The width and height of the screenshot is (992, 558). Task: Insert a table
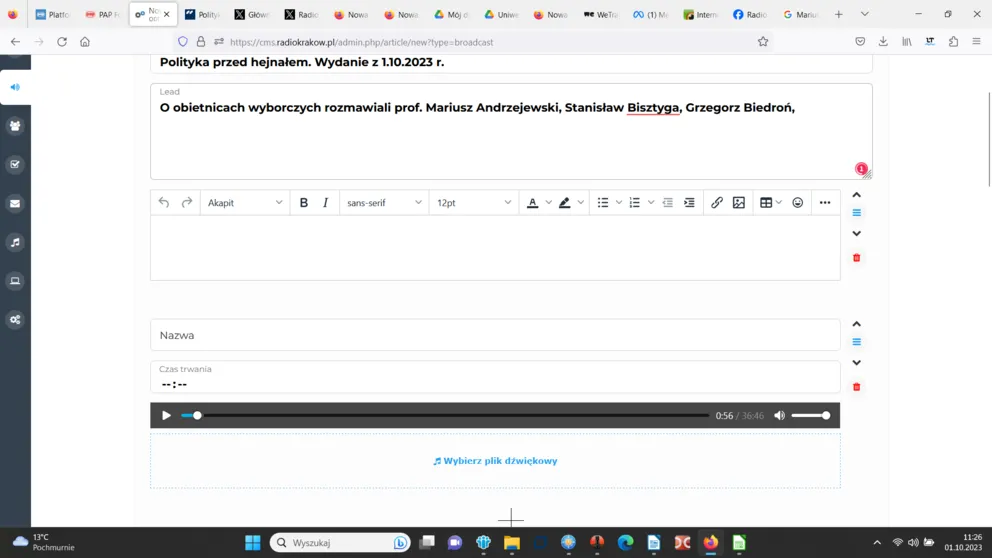(766, 202)
